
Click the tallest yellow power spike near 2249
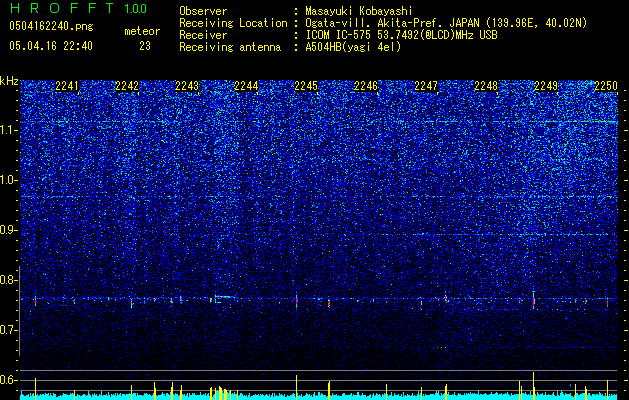tap(534, 386)
